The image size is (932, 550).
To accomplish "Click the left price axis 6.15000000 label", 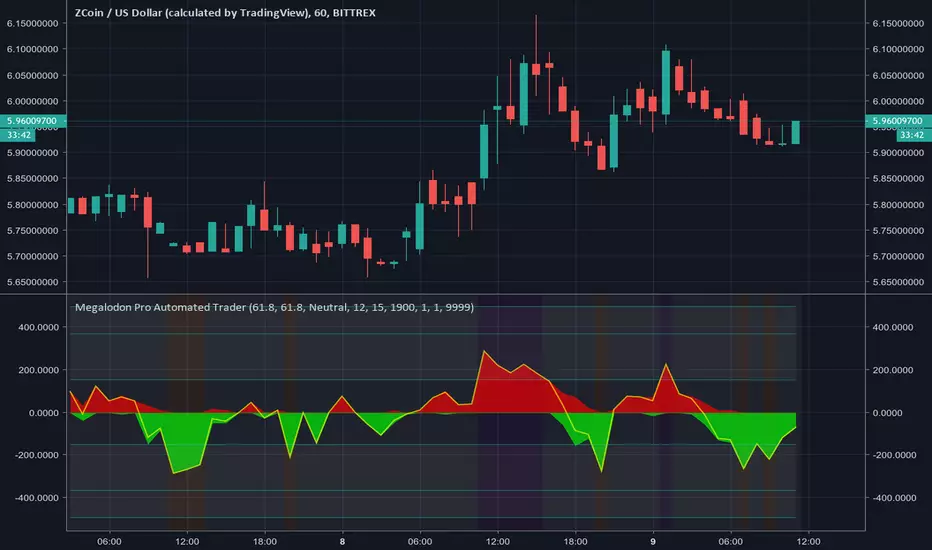I will [x=33, y=23].
